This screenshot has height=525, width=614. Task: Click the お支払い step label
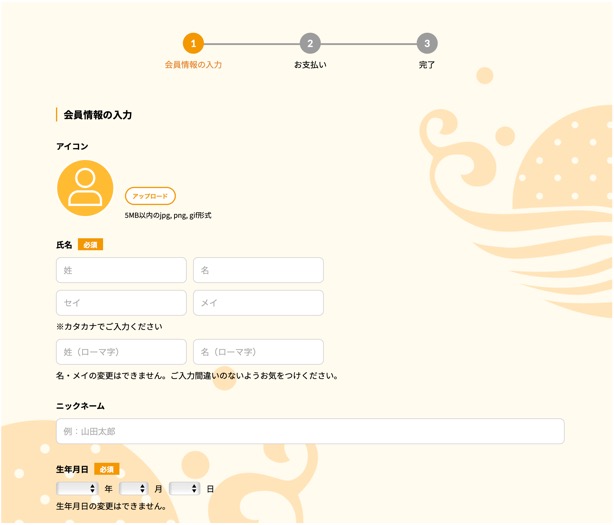click(x=310, y=65)
